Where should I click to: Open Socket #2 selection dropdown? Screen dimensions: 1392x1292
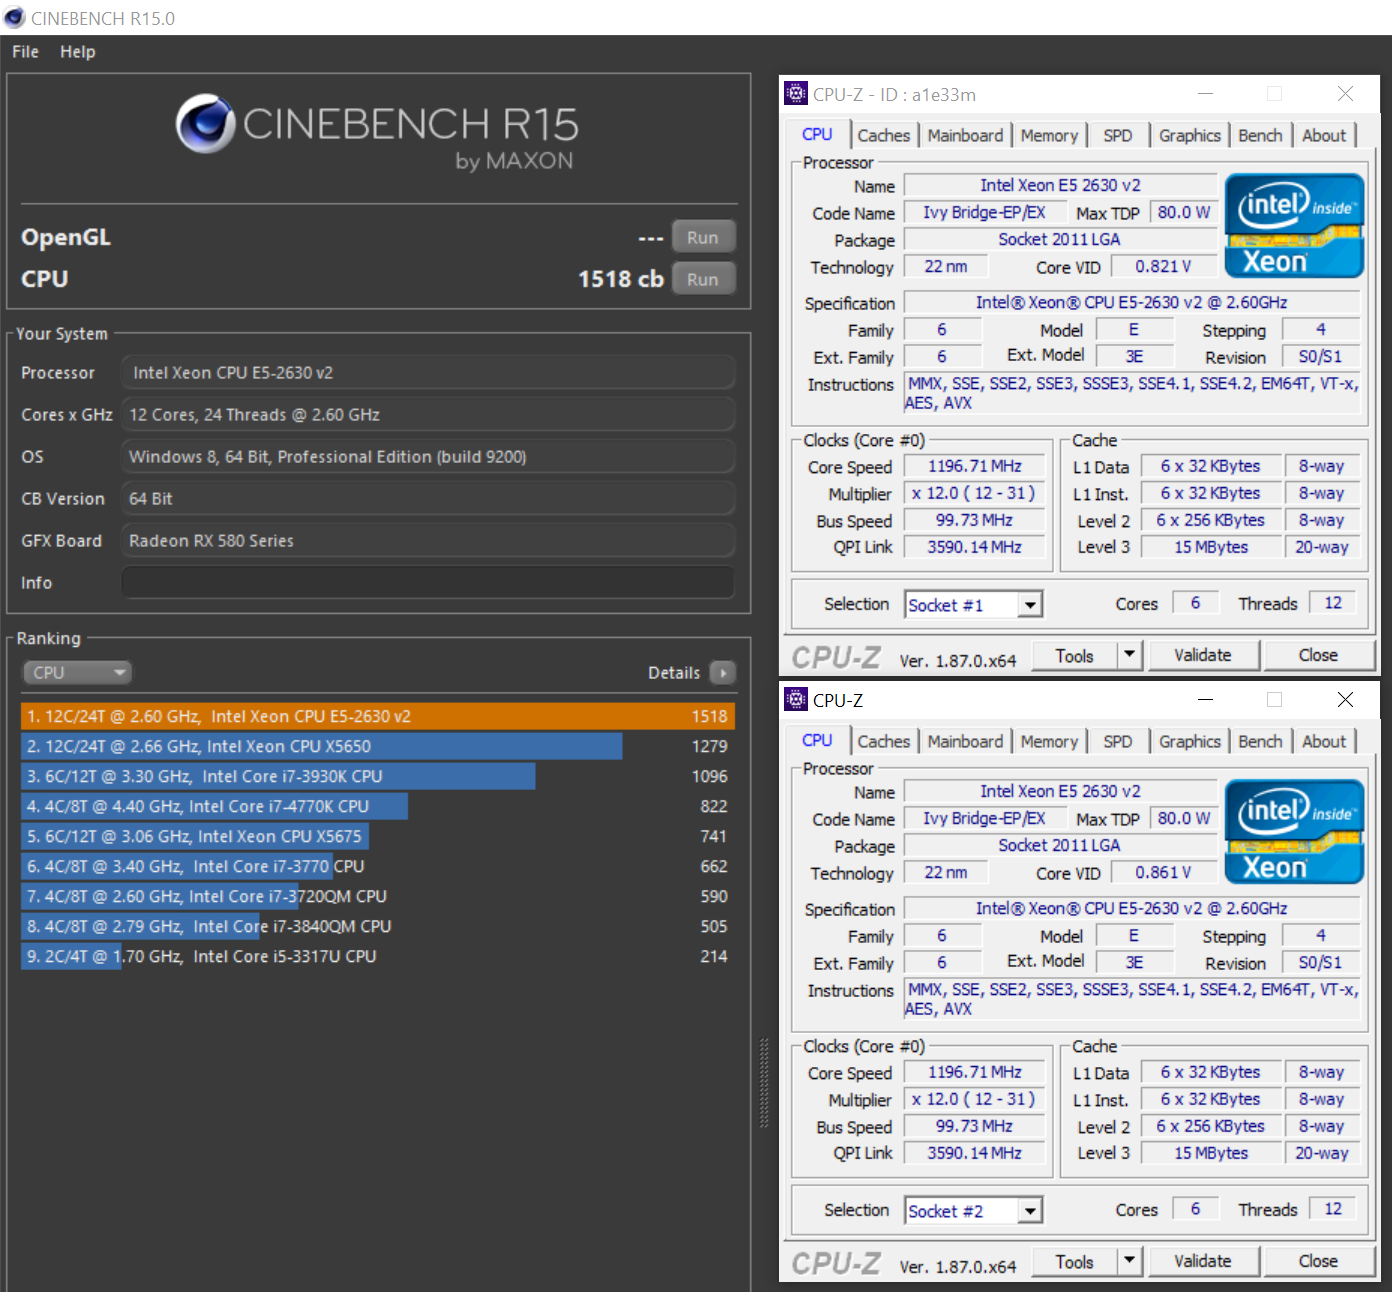(974, 1210)
